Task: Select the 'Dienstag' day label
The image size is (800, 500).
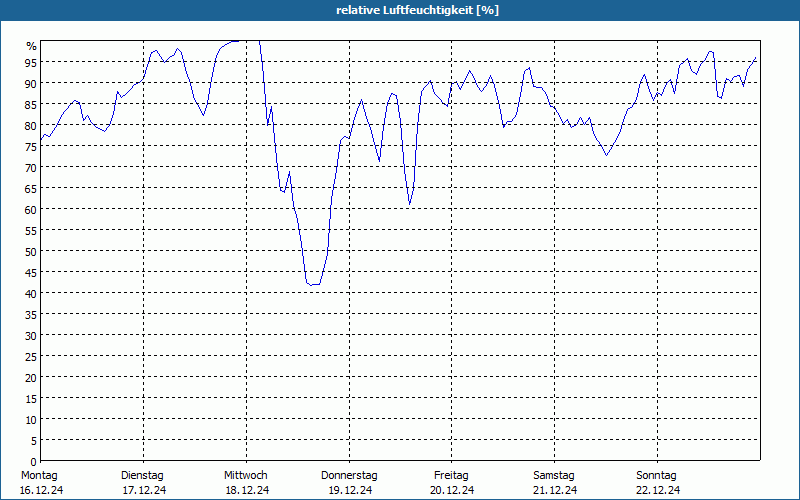Action: [x=142, y=475]
